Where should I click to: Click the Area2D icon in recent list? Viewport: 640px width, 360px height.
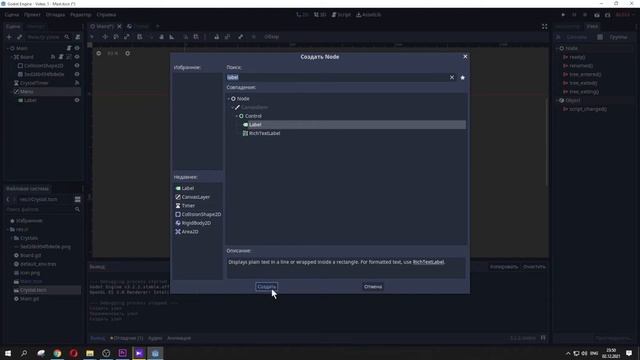click(x=178, y=231)
